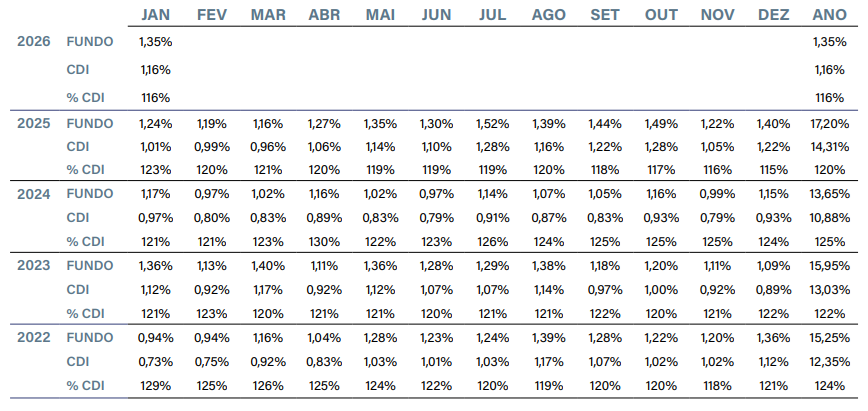868x411 pixels.
Task: Click 2026 FUNDO January value 1,35%
Action: point(155,42)
